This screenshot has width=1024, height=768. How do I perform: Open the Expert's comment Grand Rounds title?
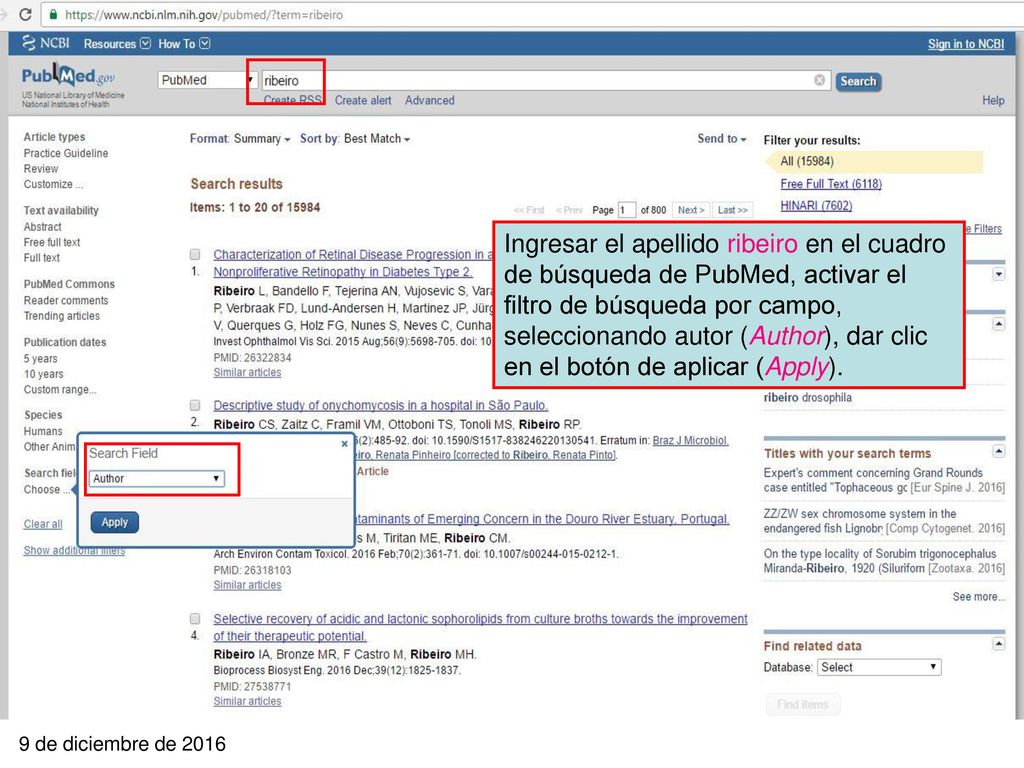tap(884, 480)
